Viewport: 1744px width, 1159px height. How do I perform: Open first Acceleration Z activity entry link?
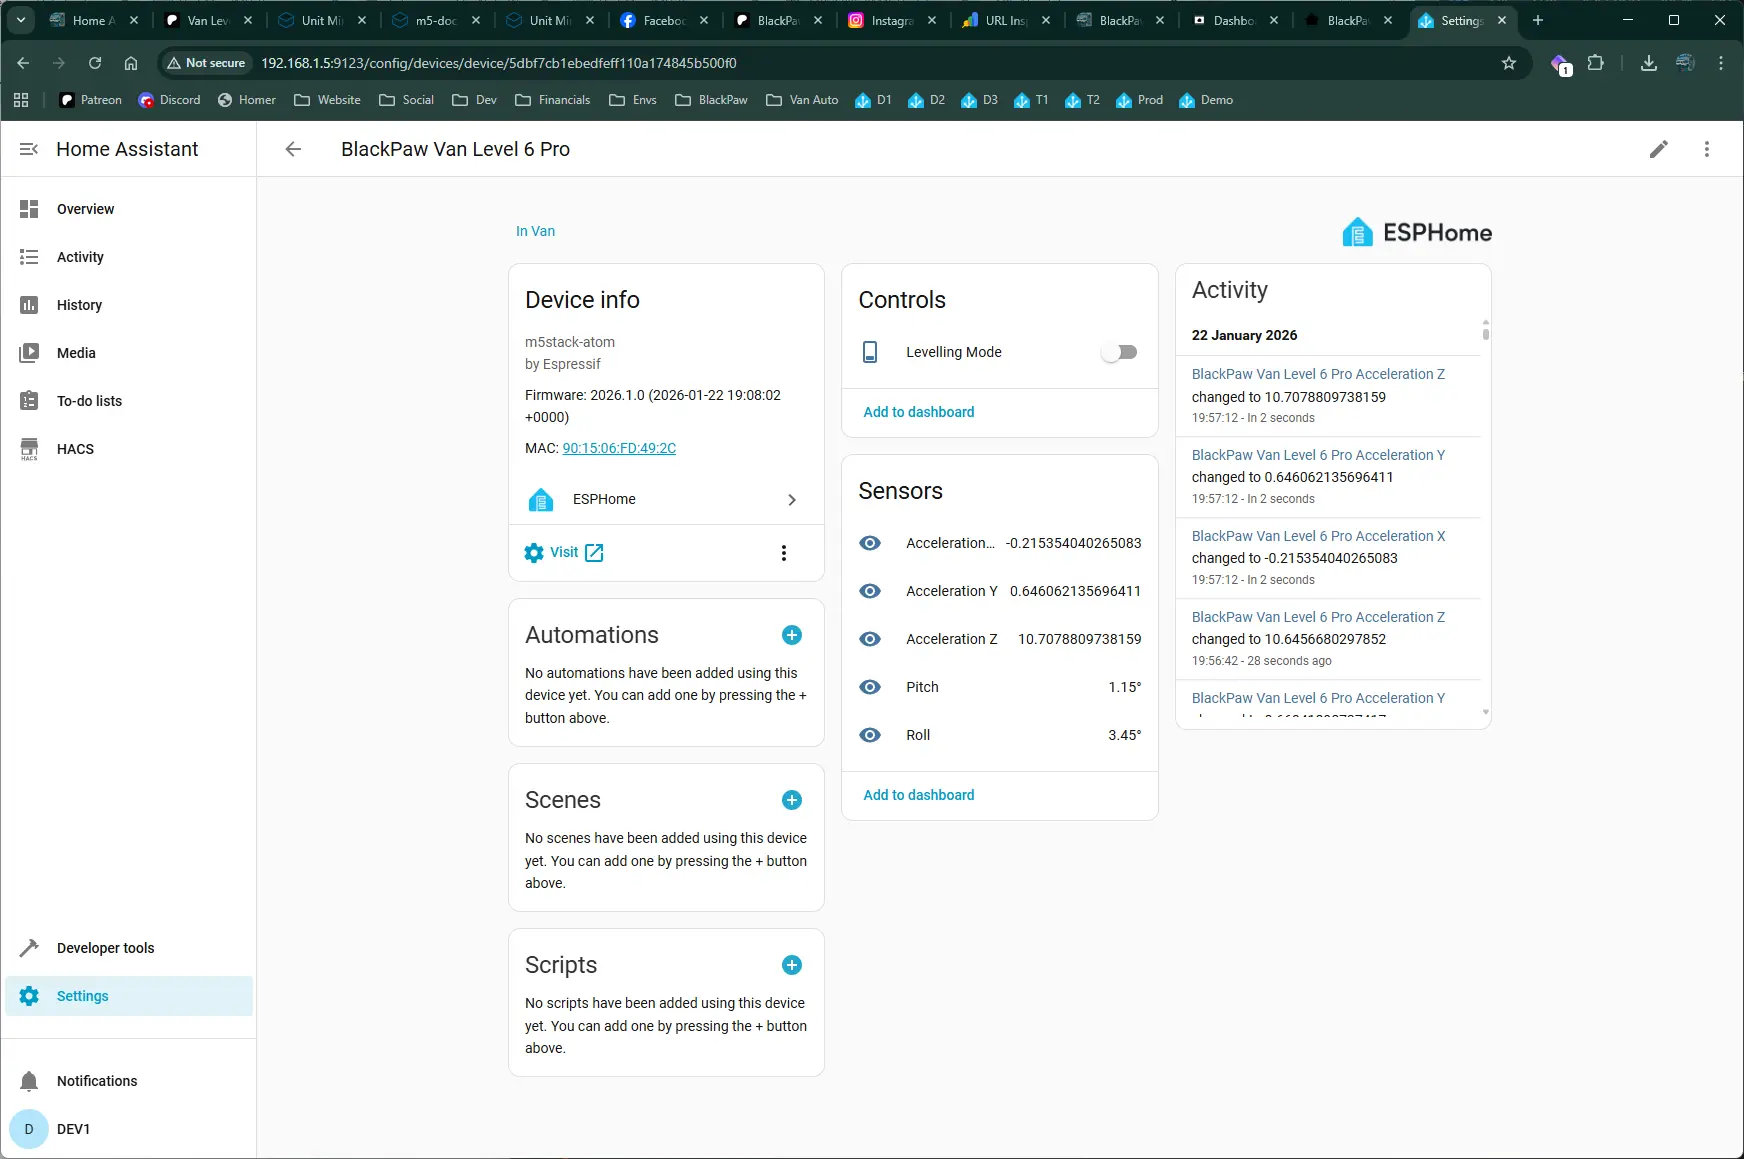click(x=1318, y=374)
